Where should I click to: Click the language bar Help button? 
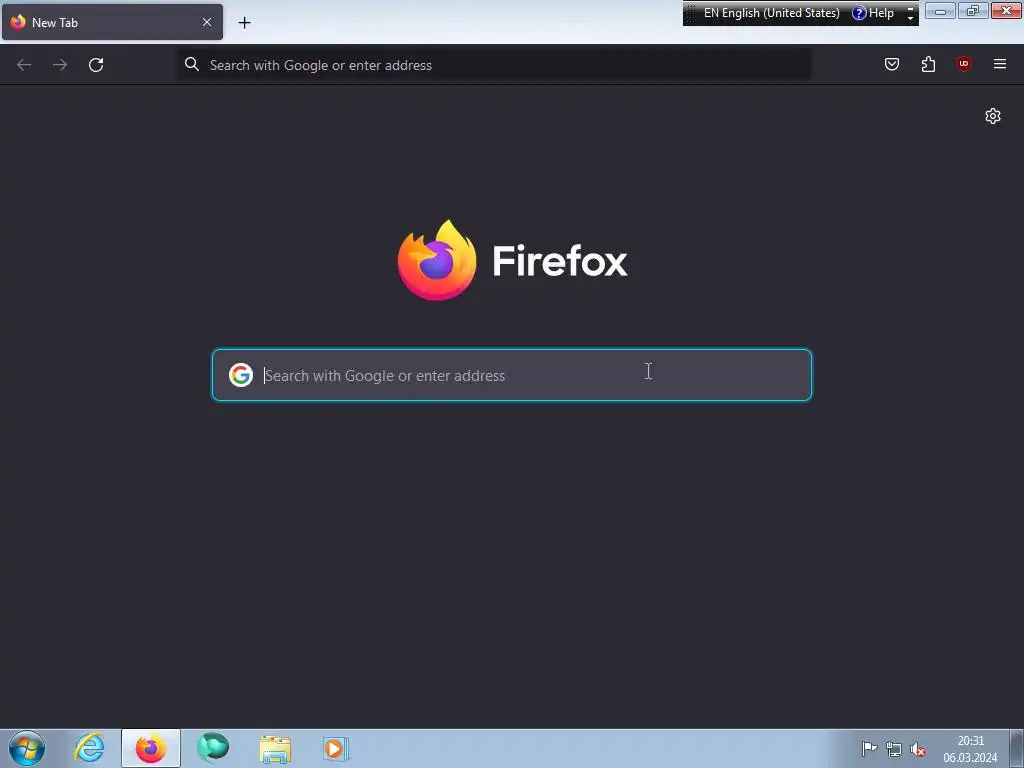coord(873,13)
